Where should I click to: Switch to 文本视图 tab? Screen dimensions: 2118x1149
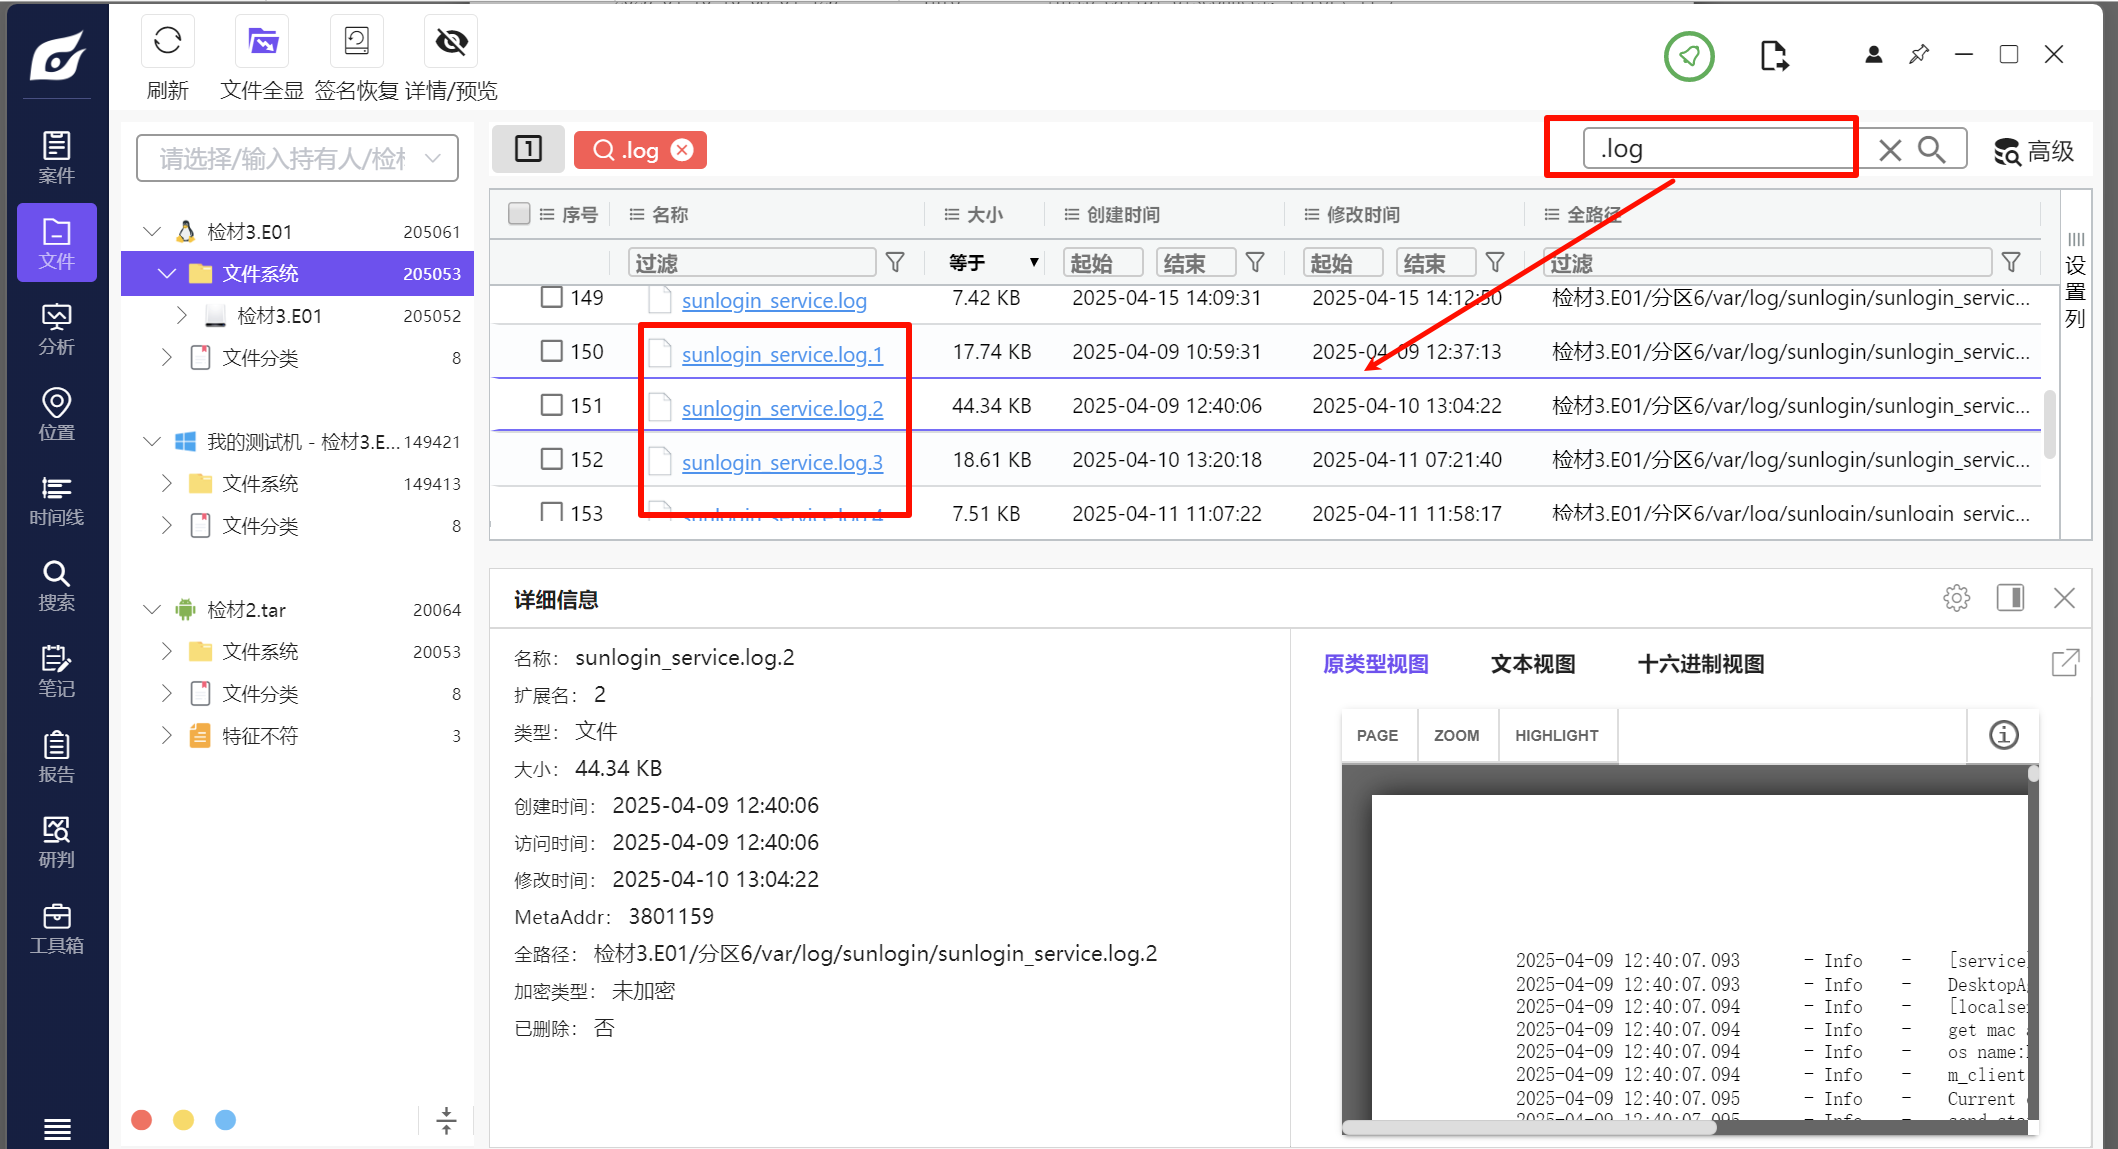point(1533,664)
